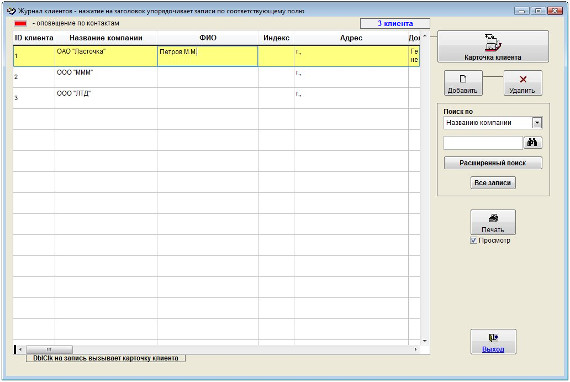570x382 pixels.
Task: Sort by ФИО column header
Action: [x=208, y=38]
